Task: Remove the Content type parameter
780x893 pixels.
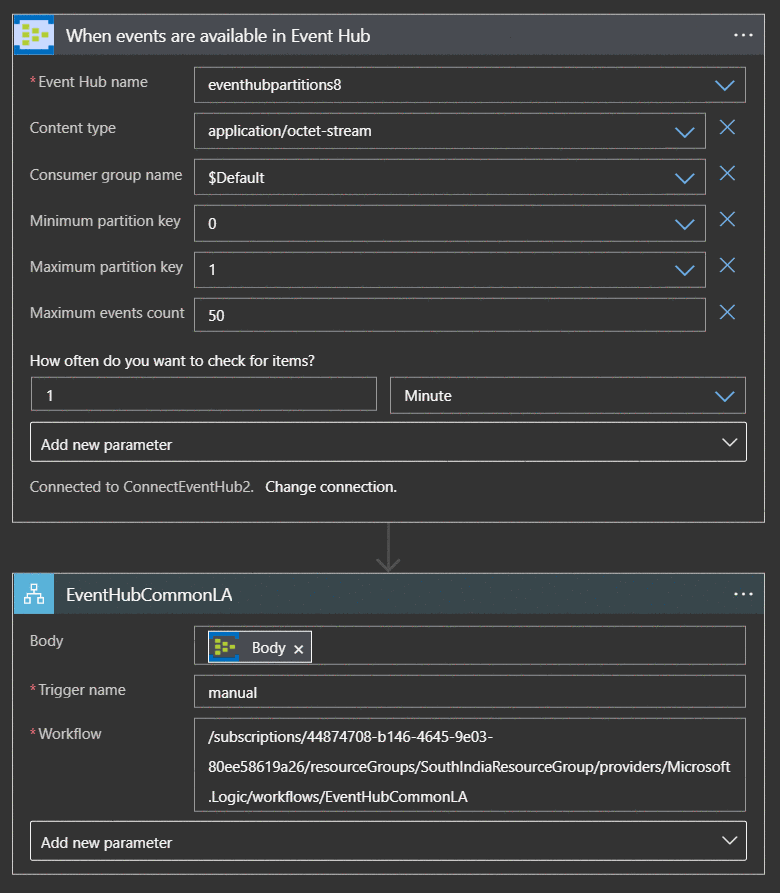Action: click(727, 128)
